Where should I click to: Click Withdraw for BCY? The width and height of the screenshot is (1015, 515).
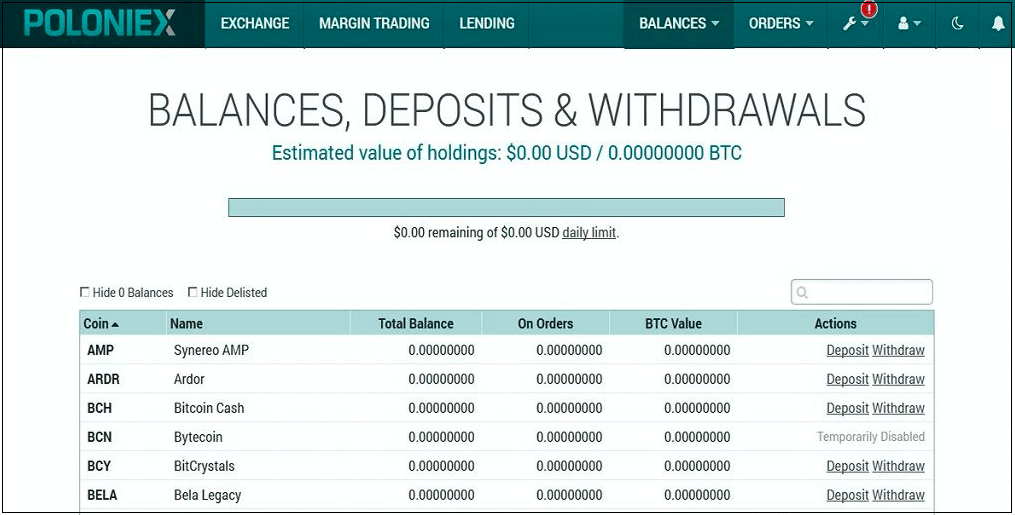898,466
